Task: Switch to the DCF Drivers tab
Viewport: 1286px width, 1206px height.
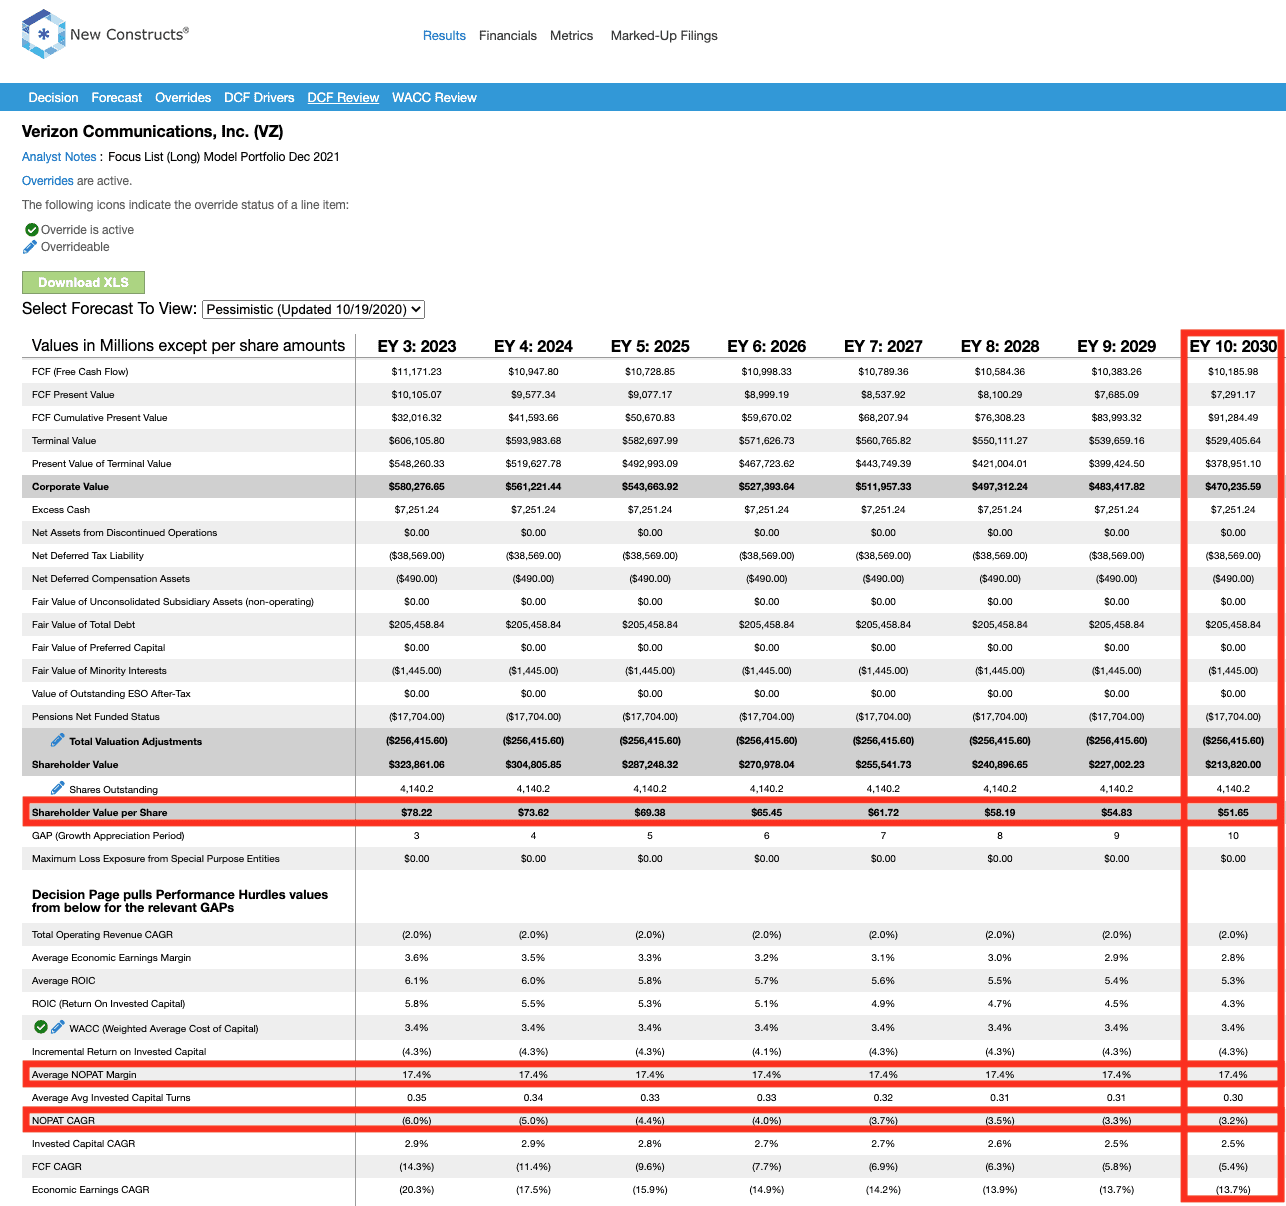Action: (259, 97)
